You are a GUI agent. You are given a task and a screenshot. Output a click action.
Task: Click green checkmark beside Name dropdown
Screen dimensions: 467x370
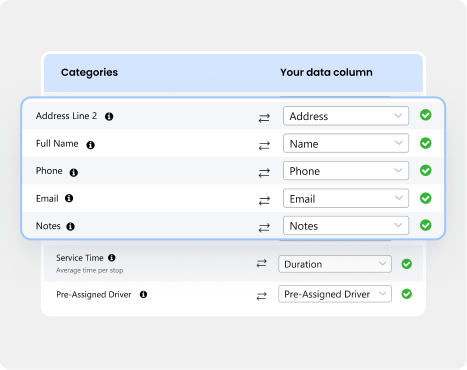pos(426,143)
